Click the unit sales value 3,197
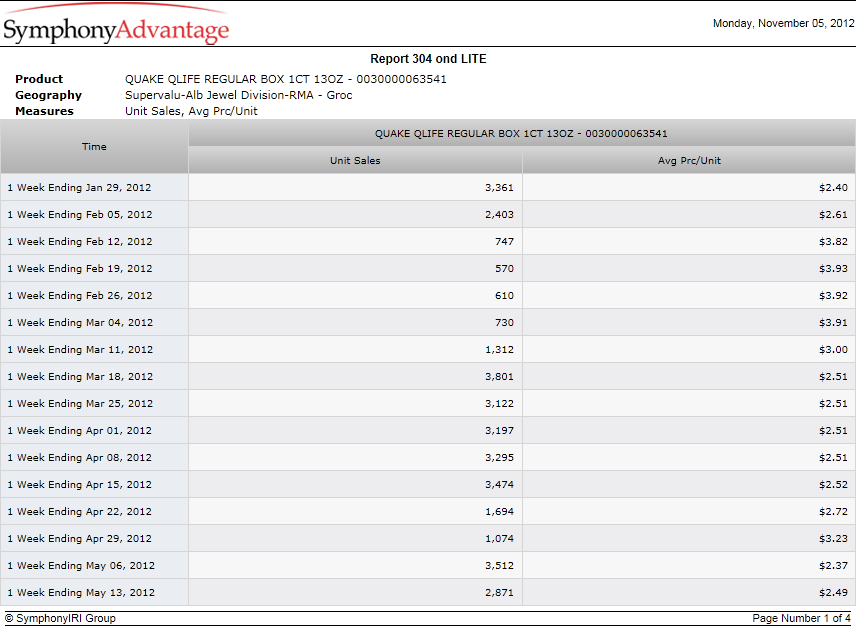This screenshot has height=631, width=856. pyautogui.click(x=500, y=431)
